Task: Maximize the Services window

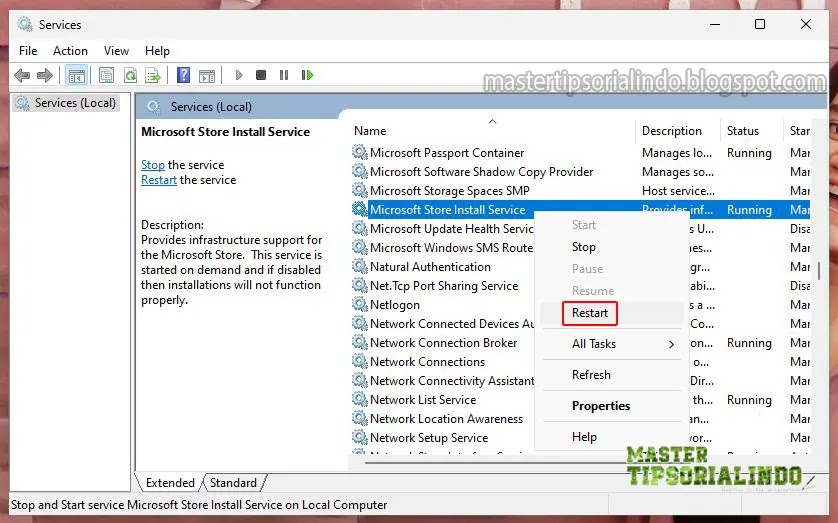Action: [759, 24]
